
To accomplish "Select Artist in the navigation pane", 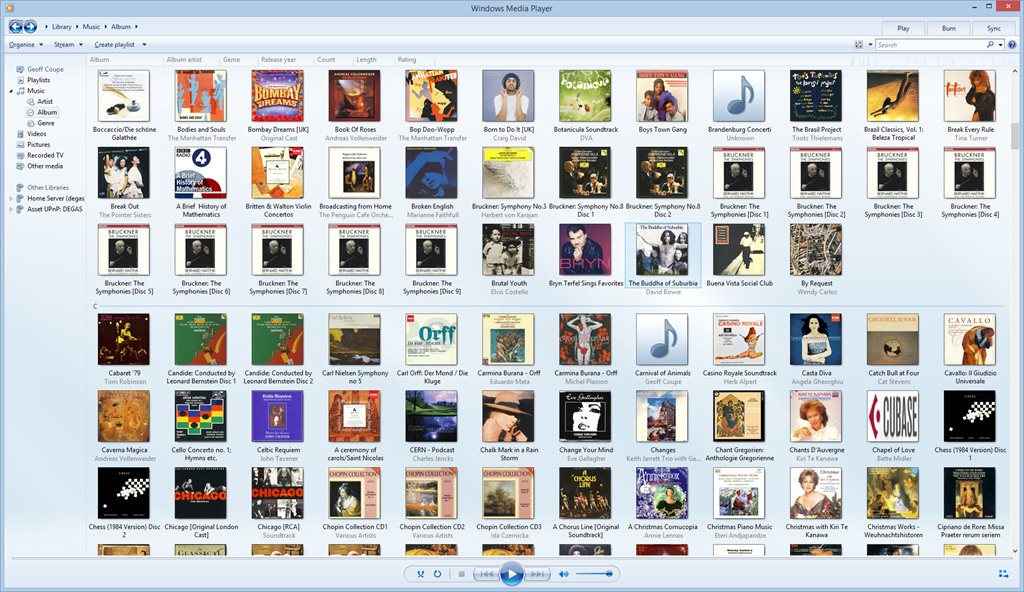I will coord(46,102).
